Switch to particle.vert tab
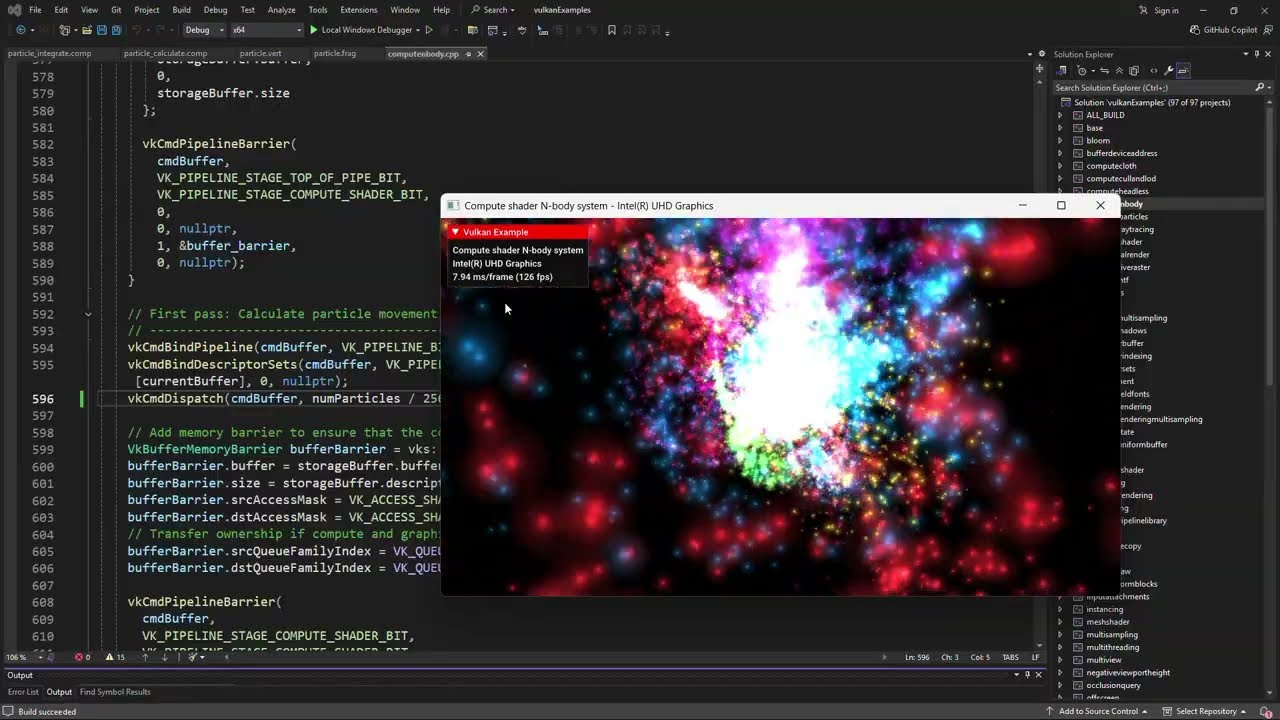This screenshot has width=1280, height=720. (x=260, y=54)
